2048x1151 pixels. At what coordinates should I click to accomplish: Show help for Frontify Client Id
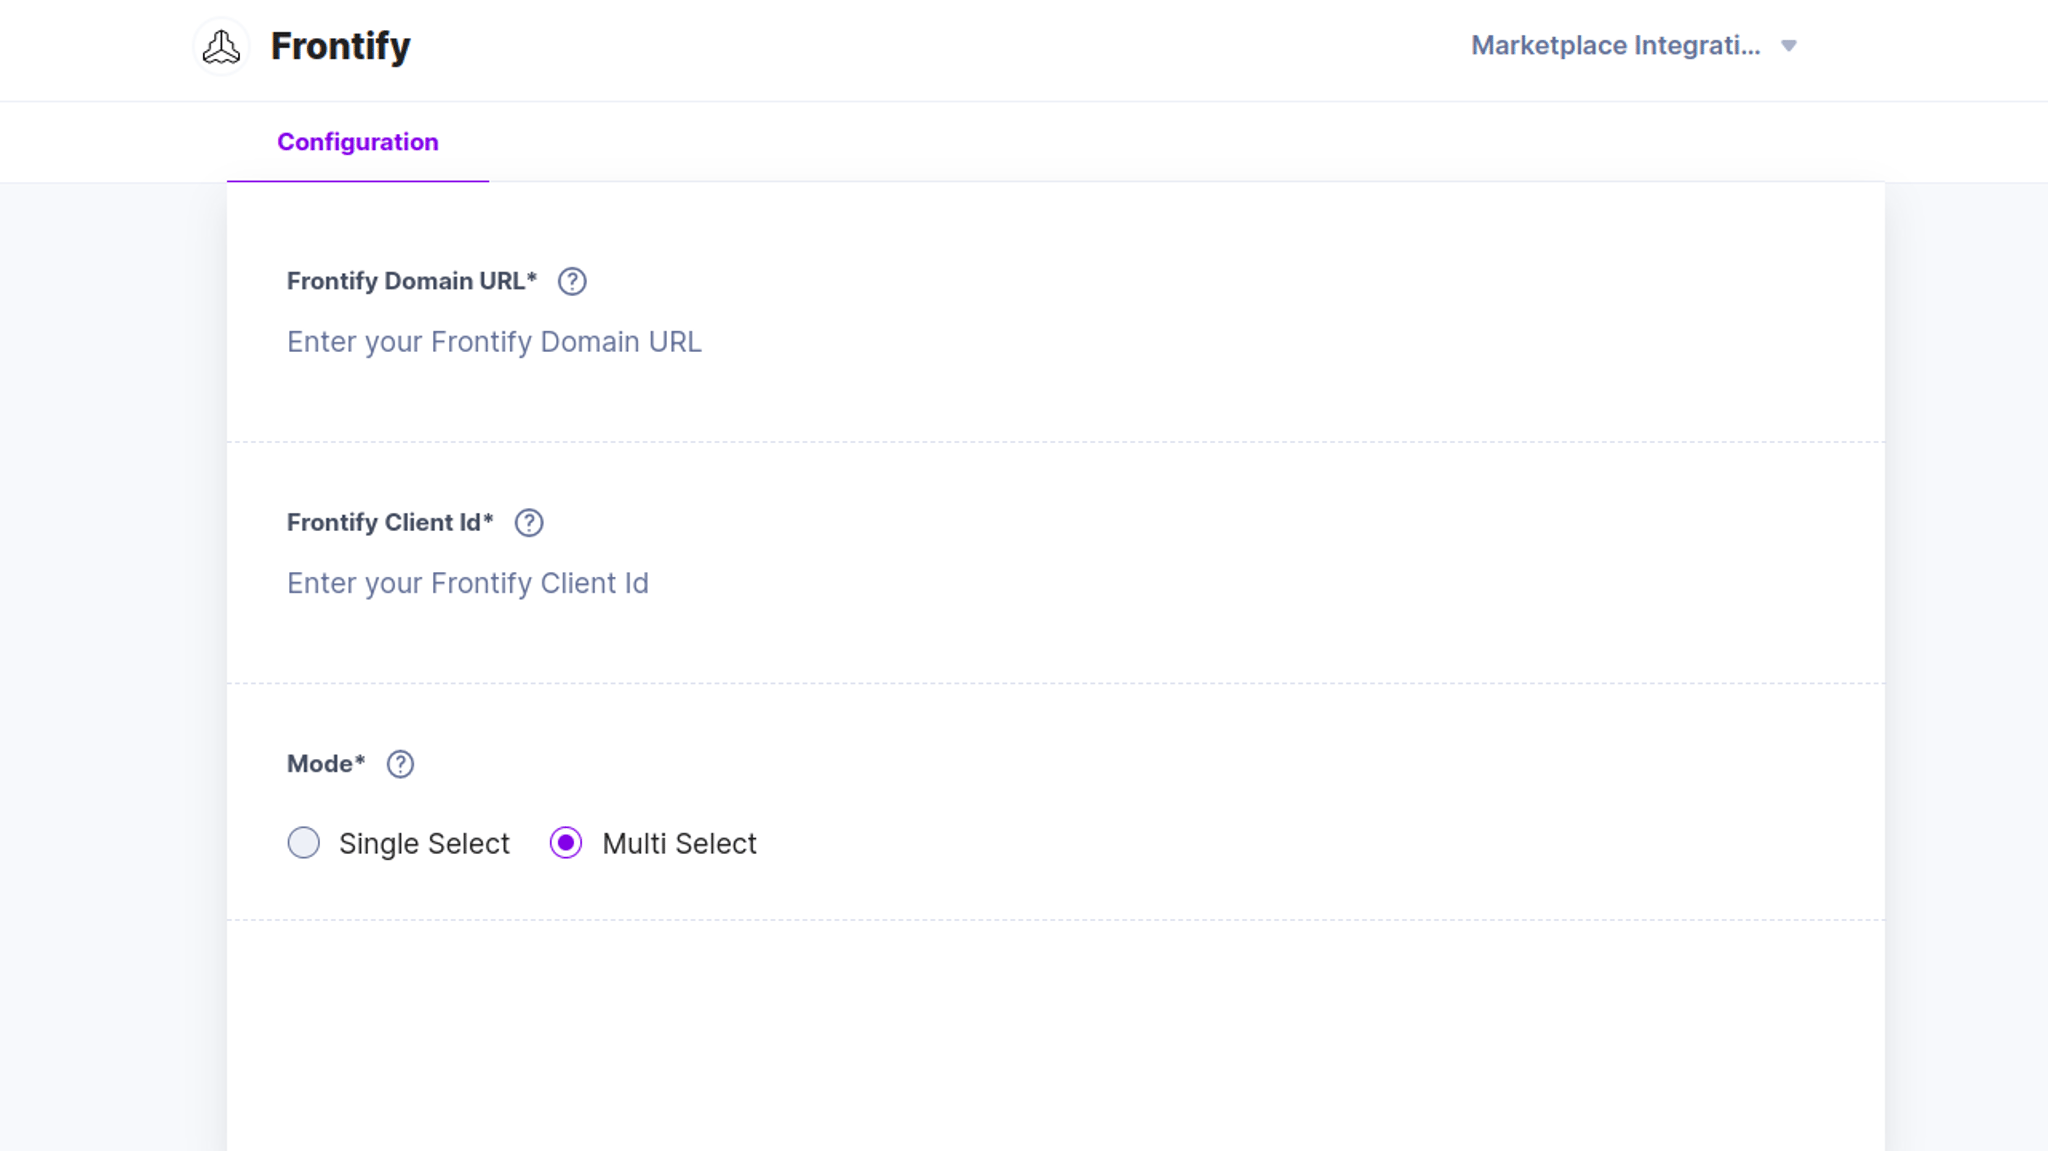pos(529,523)
